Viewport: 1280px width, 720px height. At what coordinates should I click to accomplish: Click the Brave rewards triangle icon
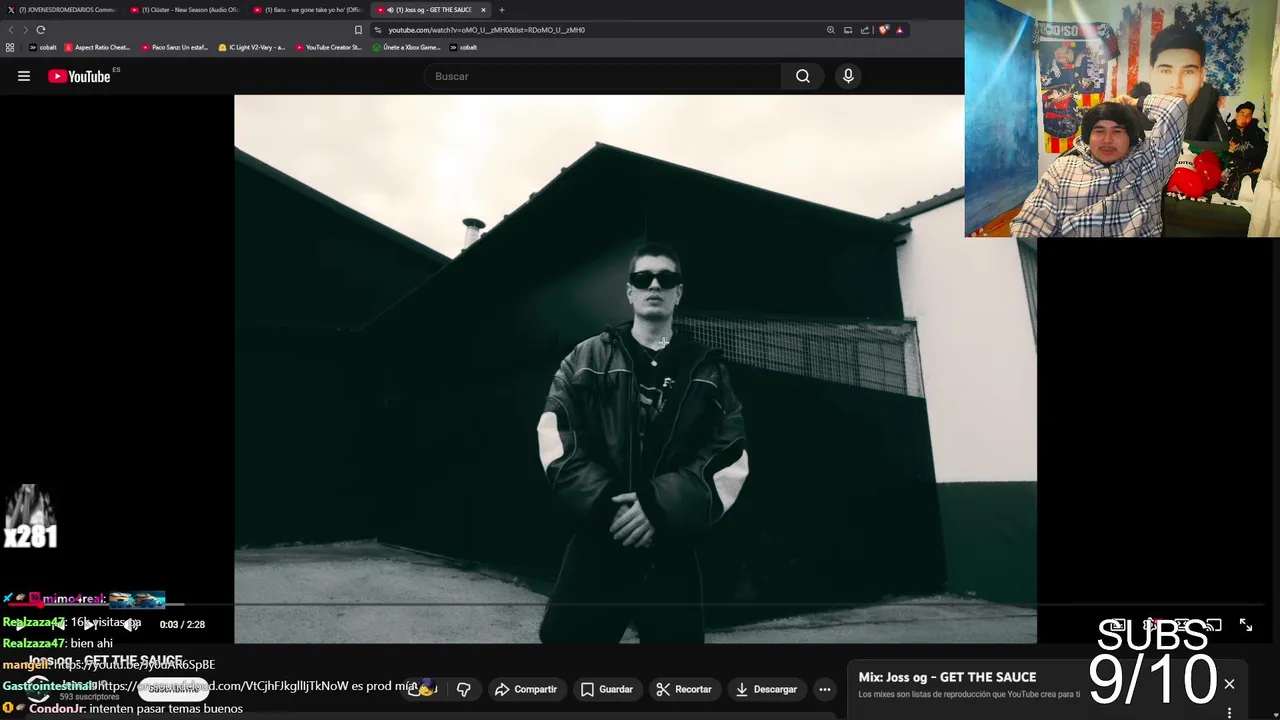[x=899, y=30]
